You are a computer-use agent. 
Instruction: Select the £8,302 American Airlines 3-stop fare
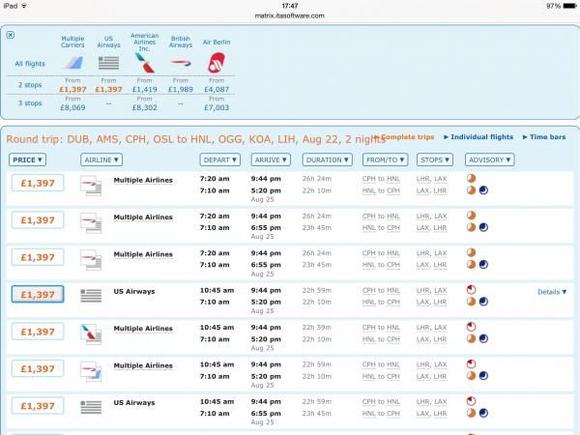(145, 108)
